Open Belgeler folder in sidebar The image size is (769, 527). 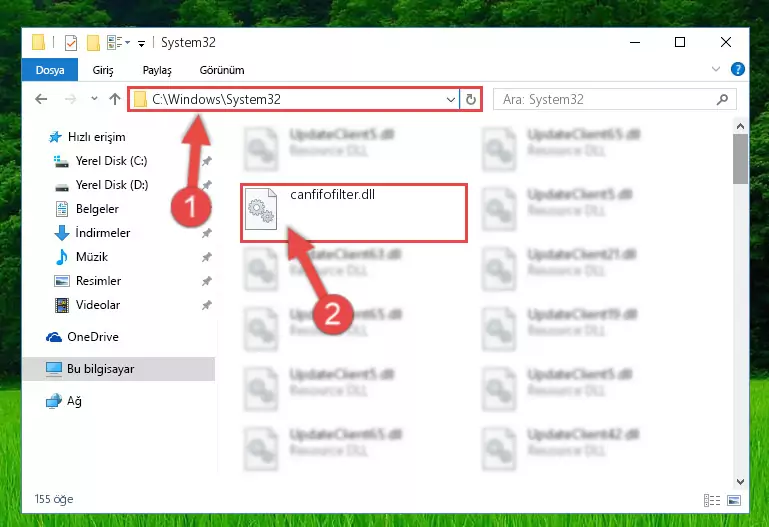(x=97, y=209)
